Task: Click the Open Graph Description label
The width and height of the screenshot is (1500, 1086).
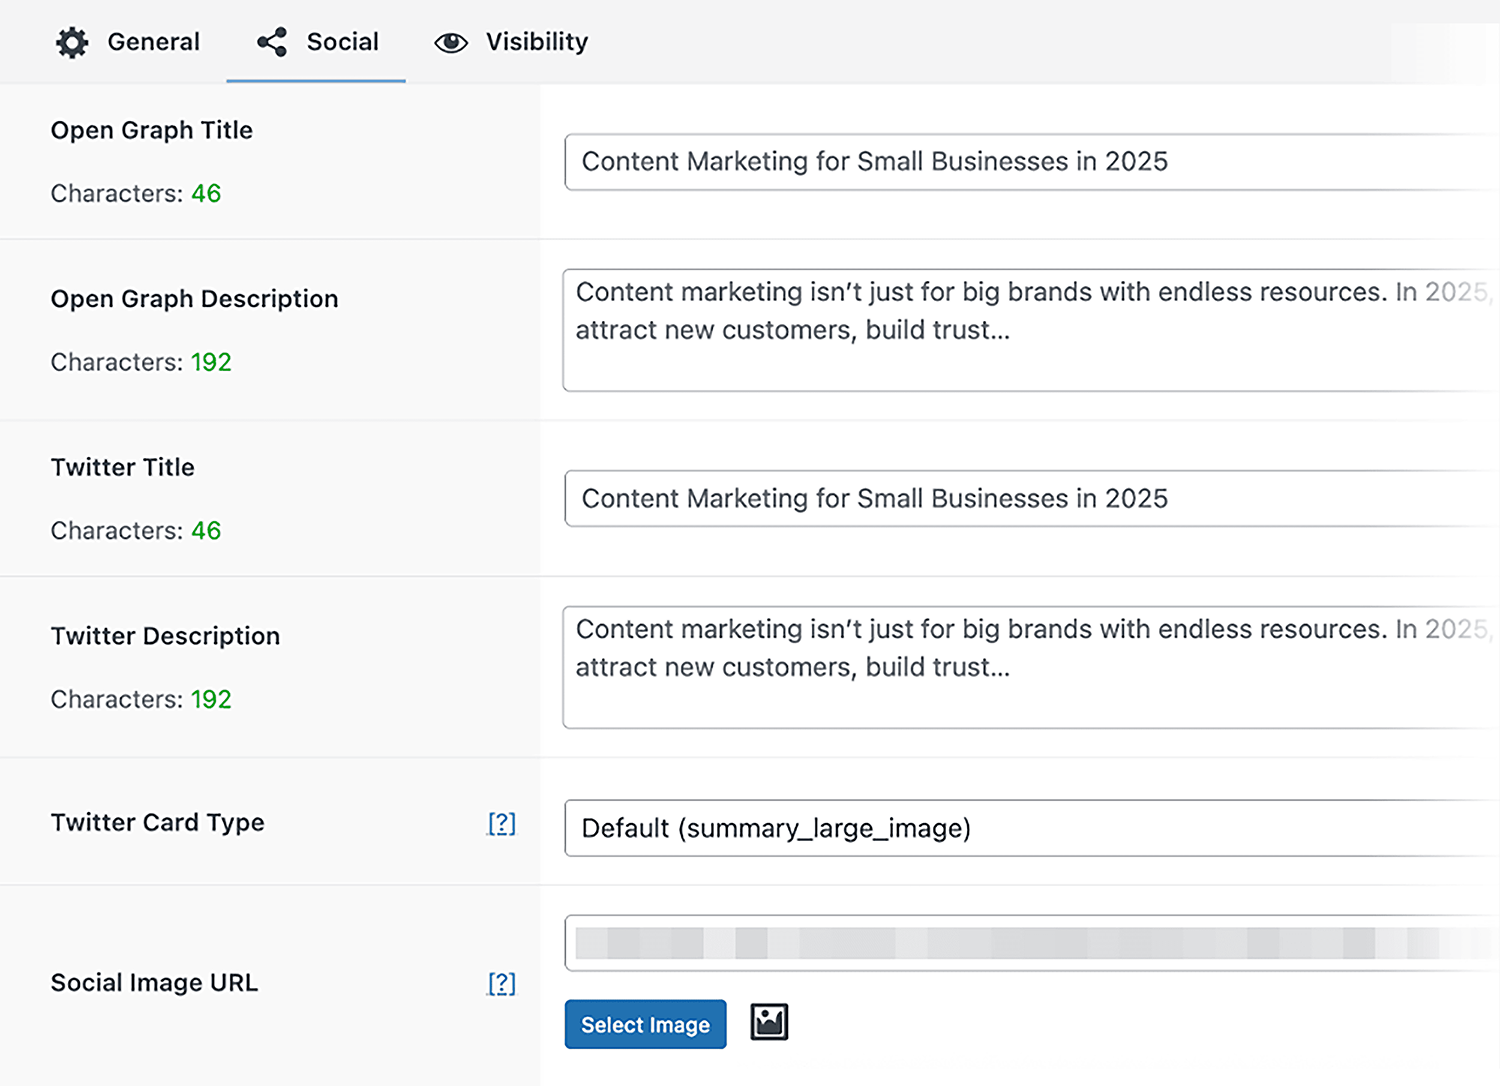Action: [x=195, y=299]
